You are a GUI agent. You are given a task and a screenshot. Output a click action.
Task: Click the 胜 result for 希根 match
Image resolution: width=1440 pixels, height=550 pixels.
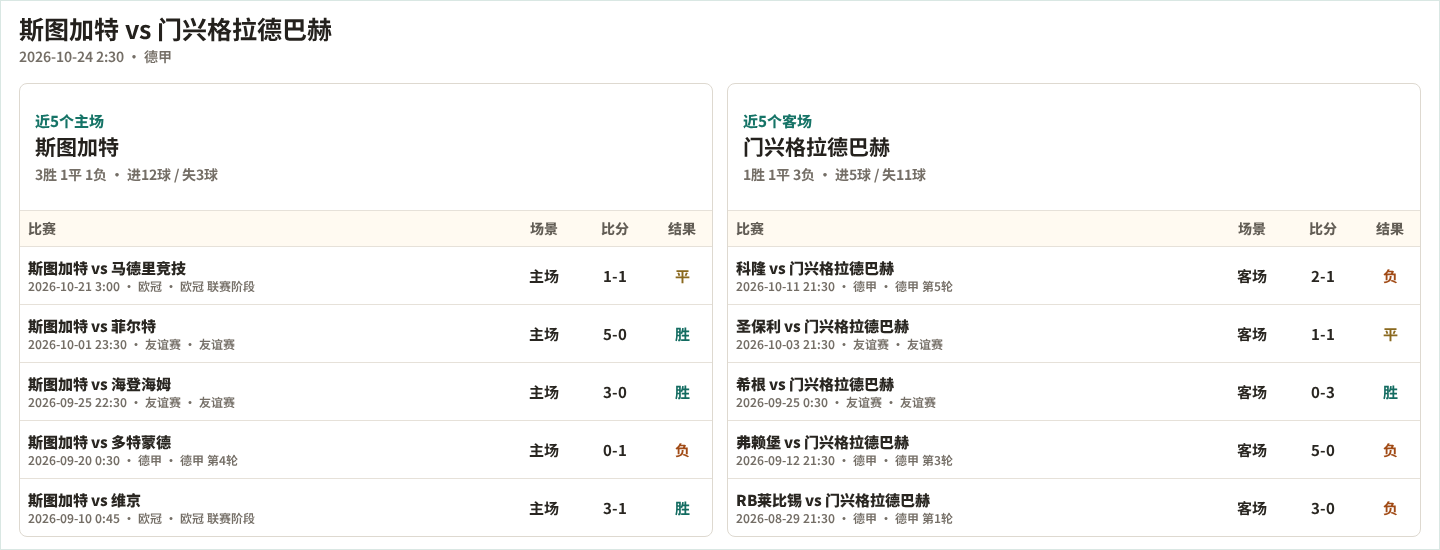1390,392
